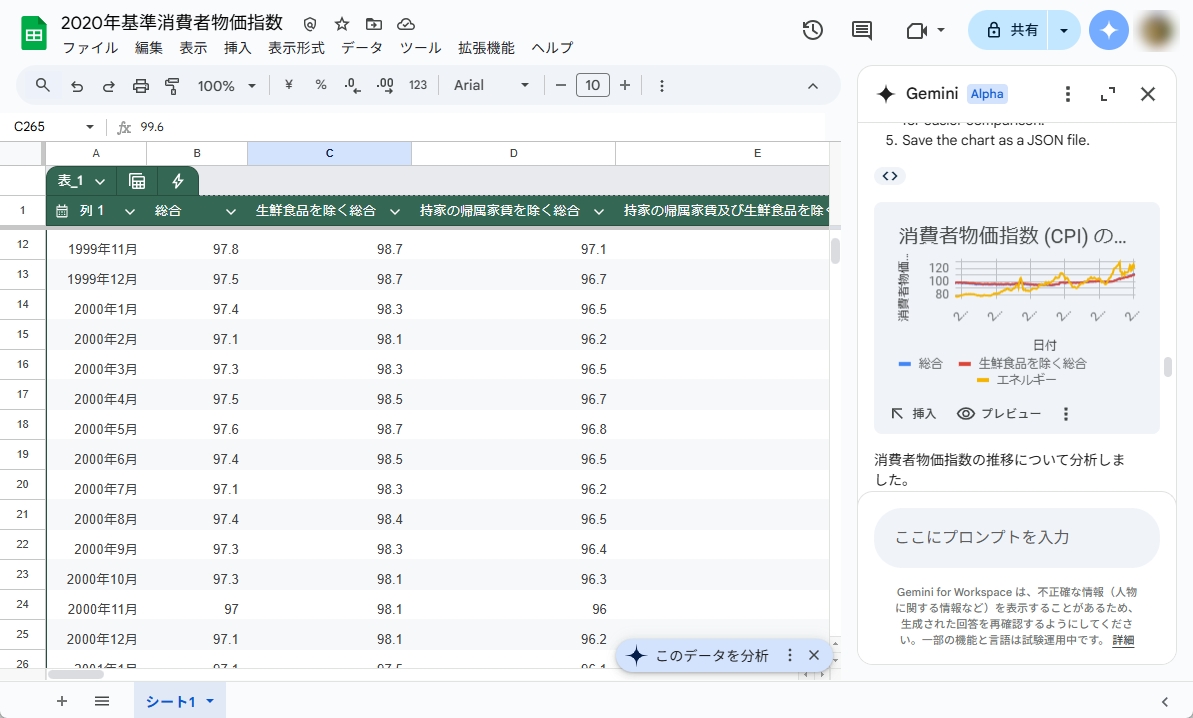Insert Gemini chart with 挿入 button
The image size is (1193, 718).
(913, 413)
